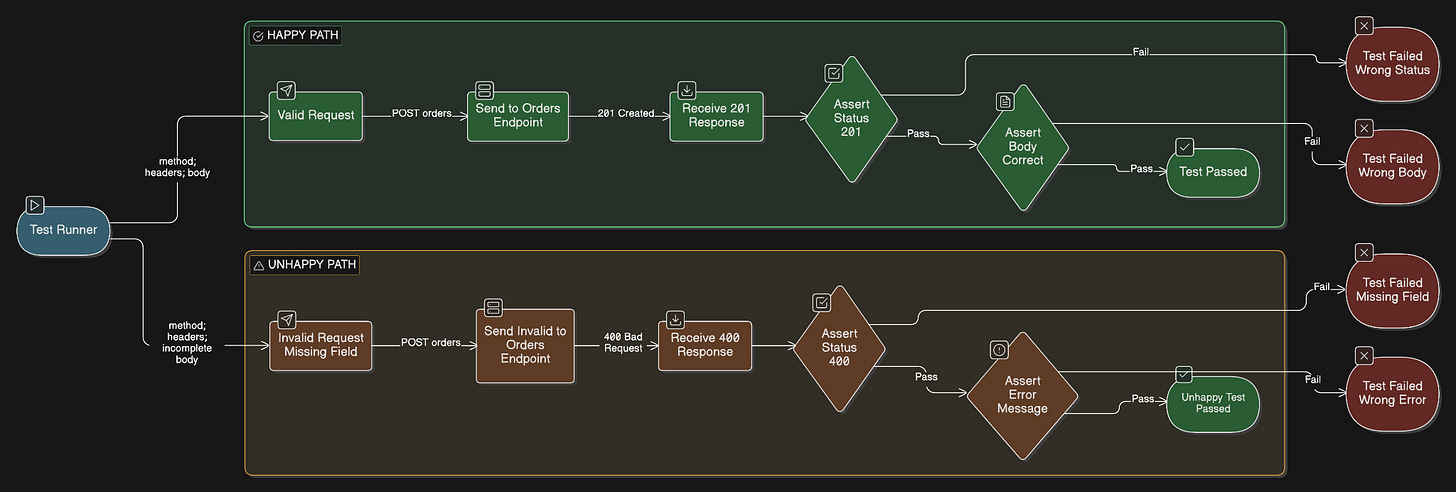Click the check-circle icon beside HAPPY PATH
This screenshot has width=1456, height=492.
pos(258,35)
